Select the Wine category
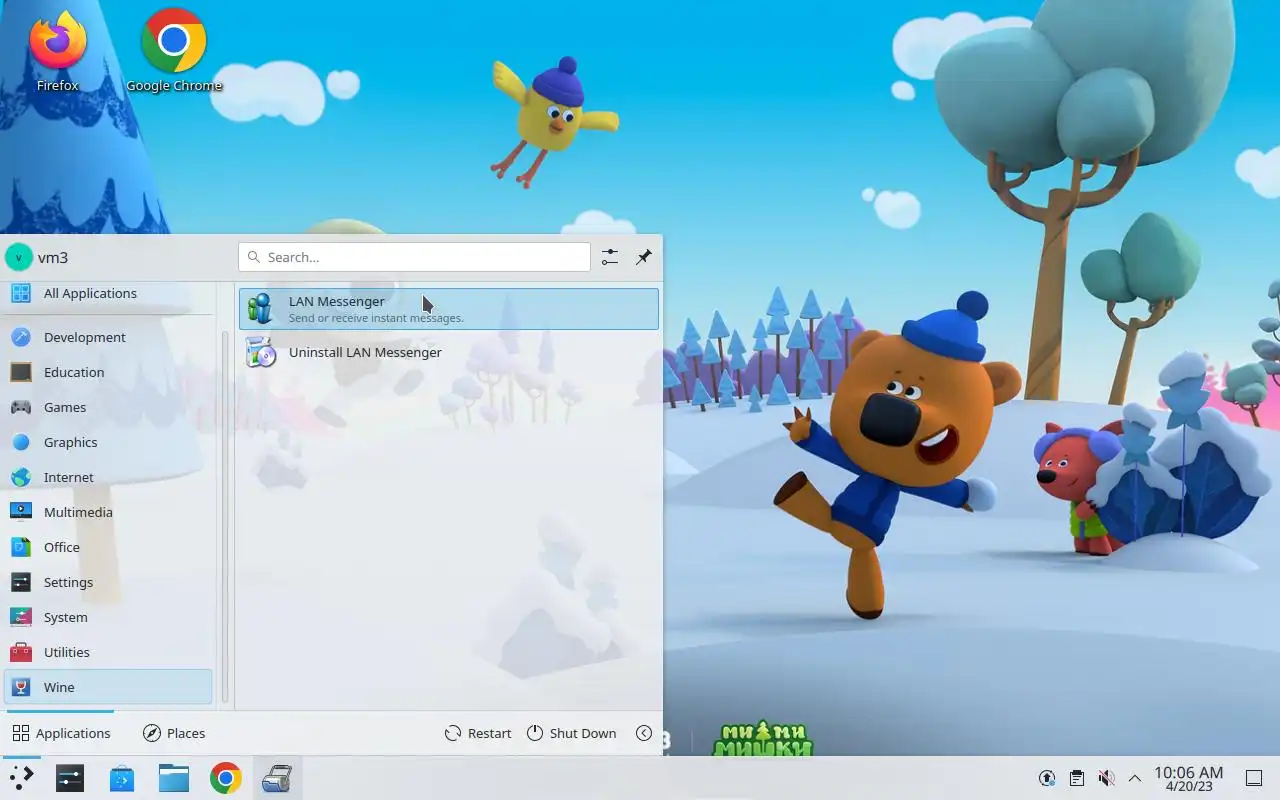This screenshot has width=1280, height=800. point(108,687)
